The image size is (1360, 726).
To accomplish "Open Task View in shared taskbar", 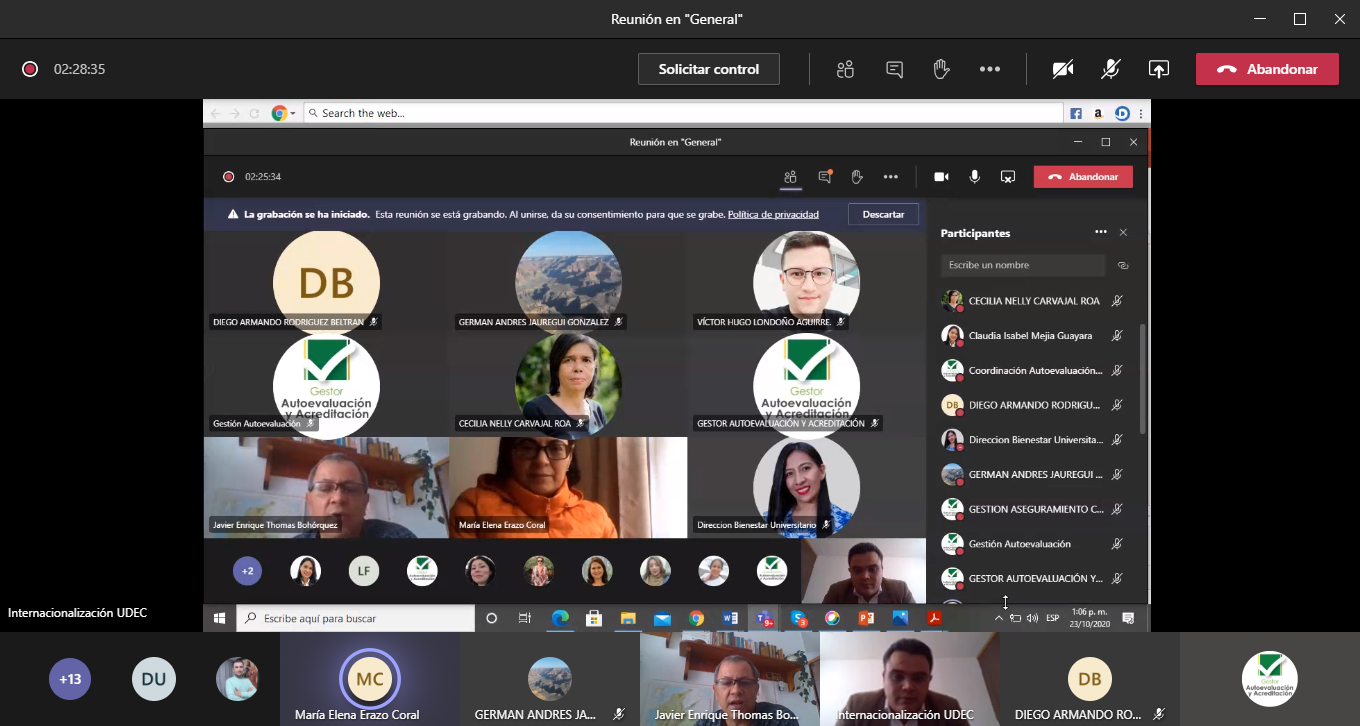I will pos(525,618).
